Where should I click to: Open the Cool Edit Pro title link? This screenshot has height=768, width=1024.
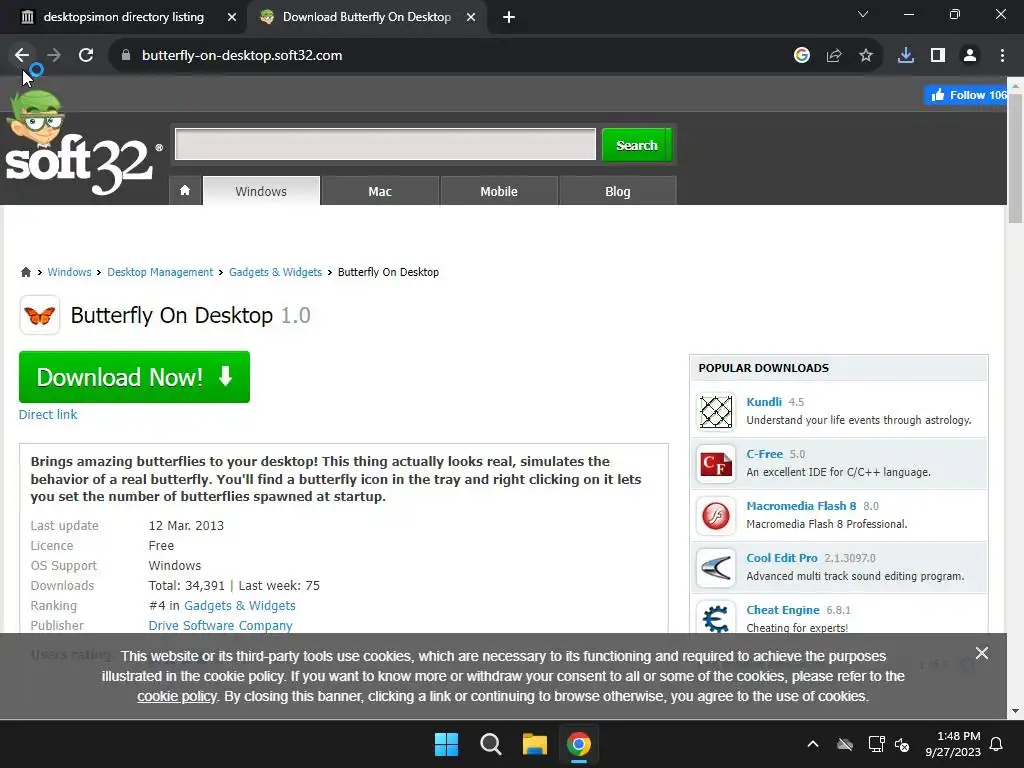pos(782,558)
